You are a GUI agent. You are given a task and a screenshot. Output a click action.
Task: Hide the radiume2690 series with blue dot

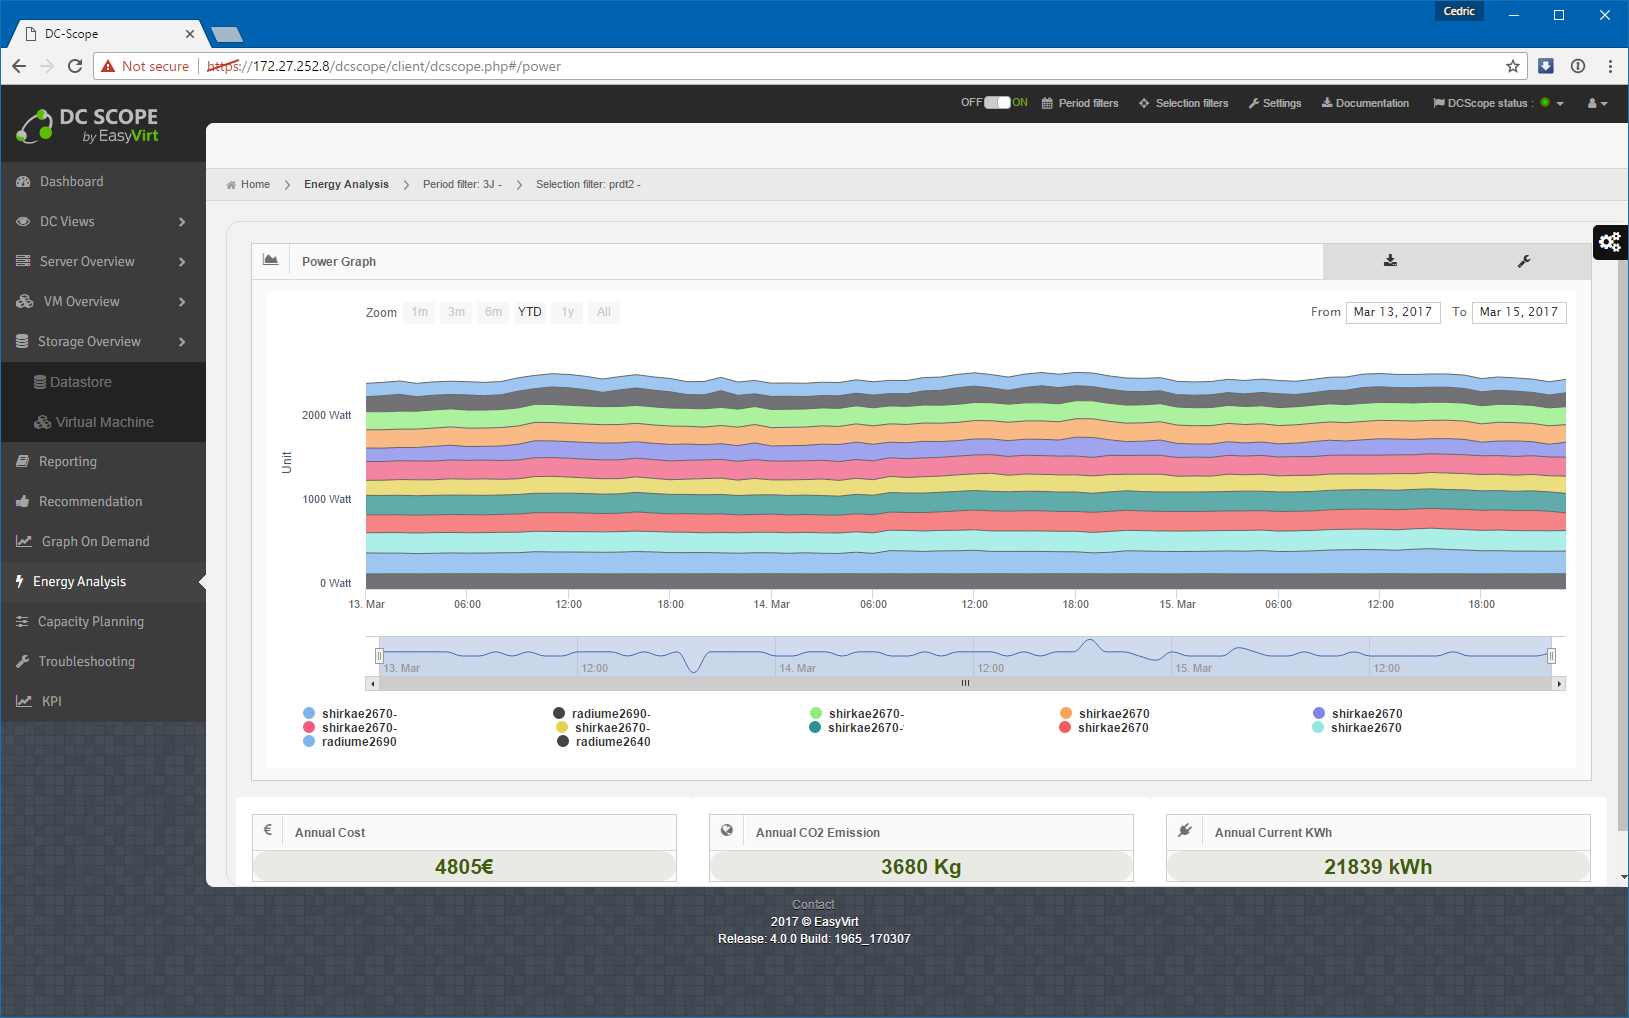358,742
